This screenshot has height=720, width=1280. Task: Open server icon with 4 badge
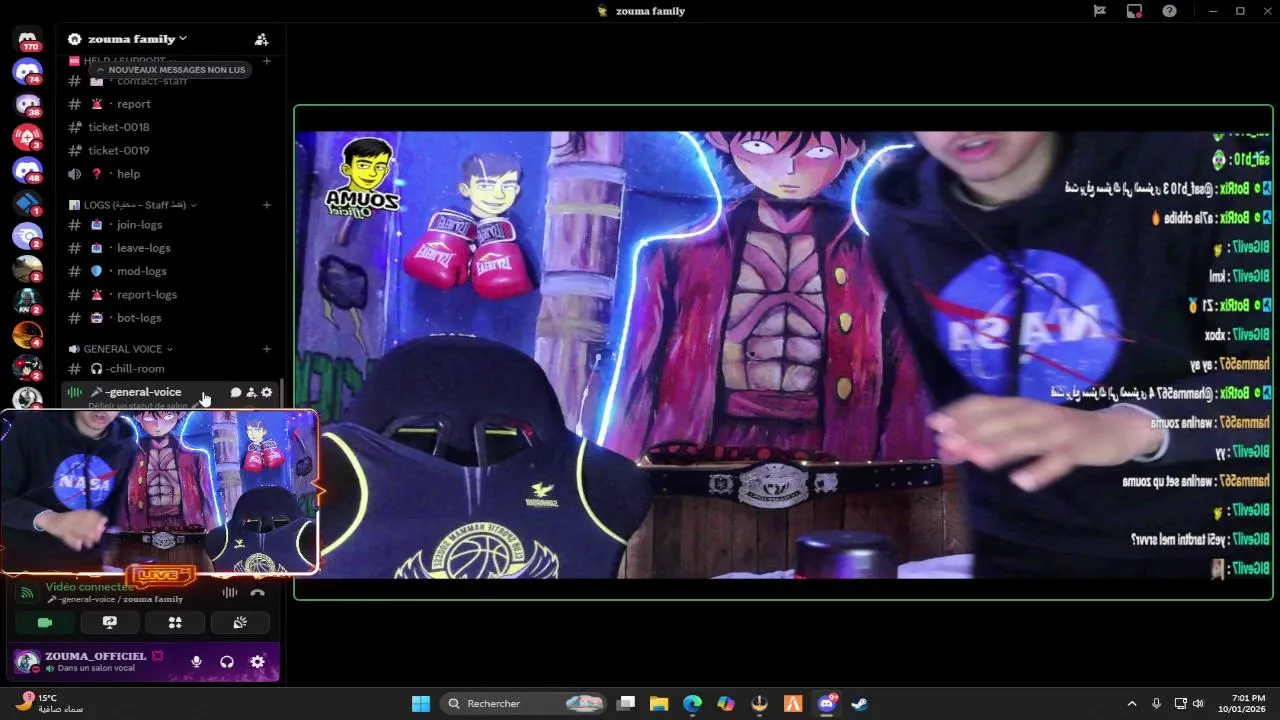(x=27, y=335)
